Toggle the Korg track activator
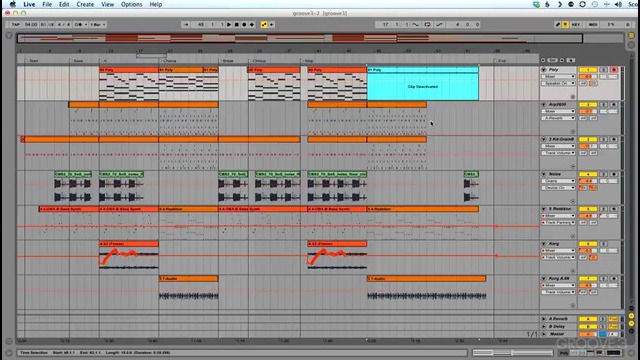The height and width of the screenshot is (360, 640). pyautogui.click(x=588, y=244)
